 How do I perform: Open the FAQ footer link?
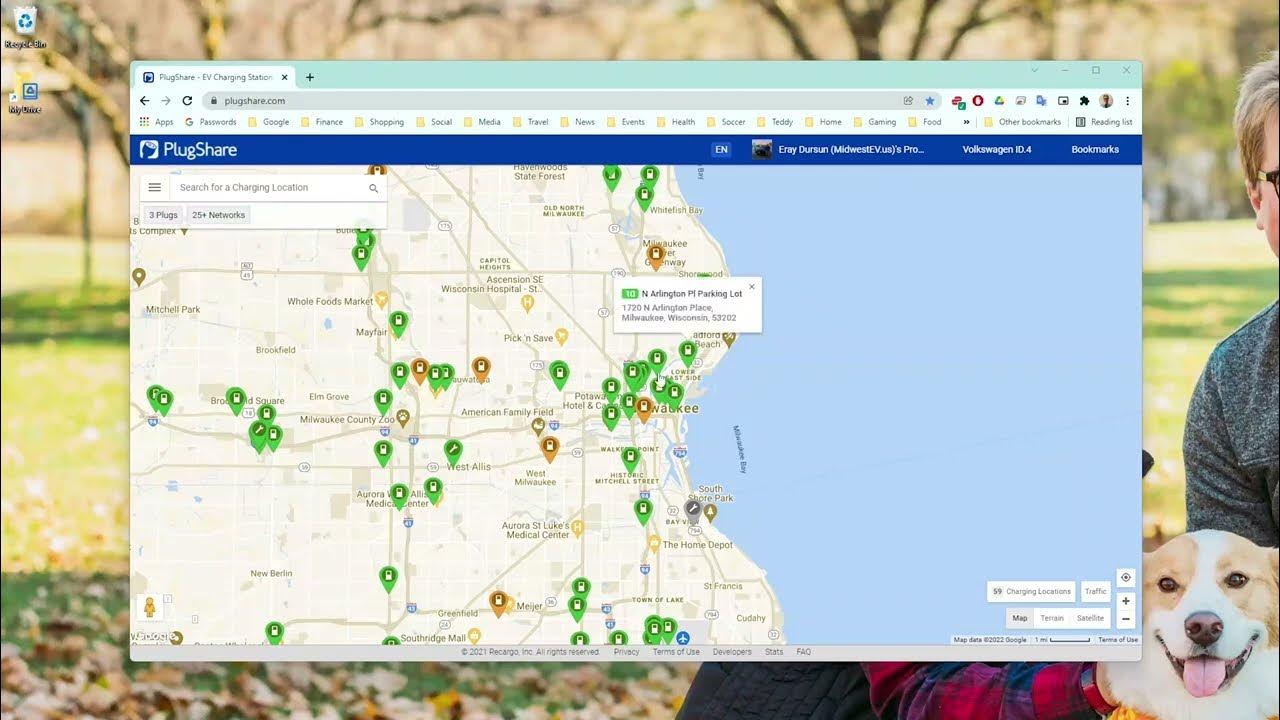click(x=804, y=652)
